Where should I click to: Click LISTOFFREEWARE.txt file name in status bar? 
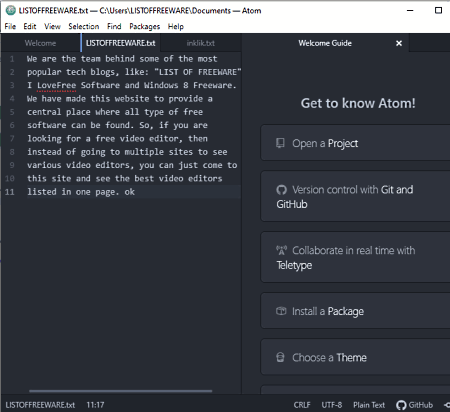click(x=40, y=405)
